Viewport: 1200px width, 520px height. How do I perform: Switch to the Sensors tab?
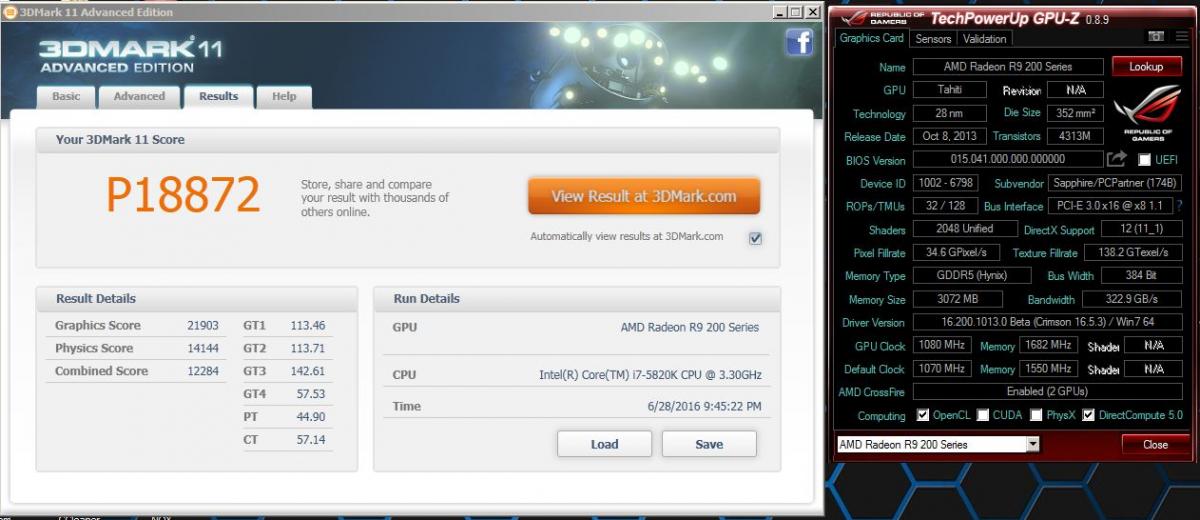(x=933, y=38)
